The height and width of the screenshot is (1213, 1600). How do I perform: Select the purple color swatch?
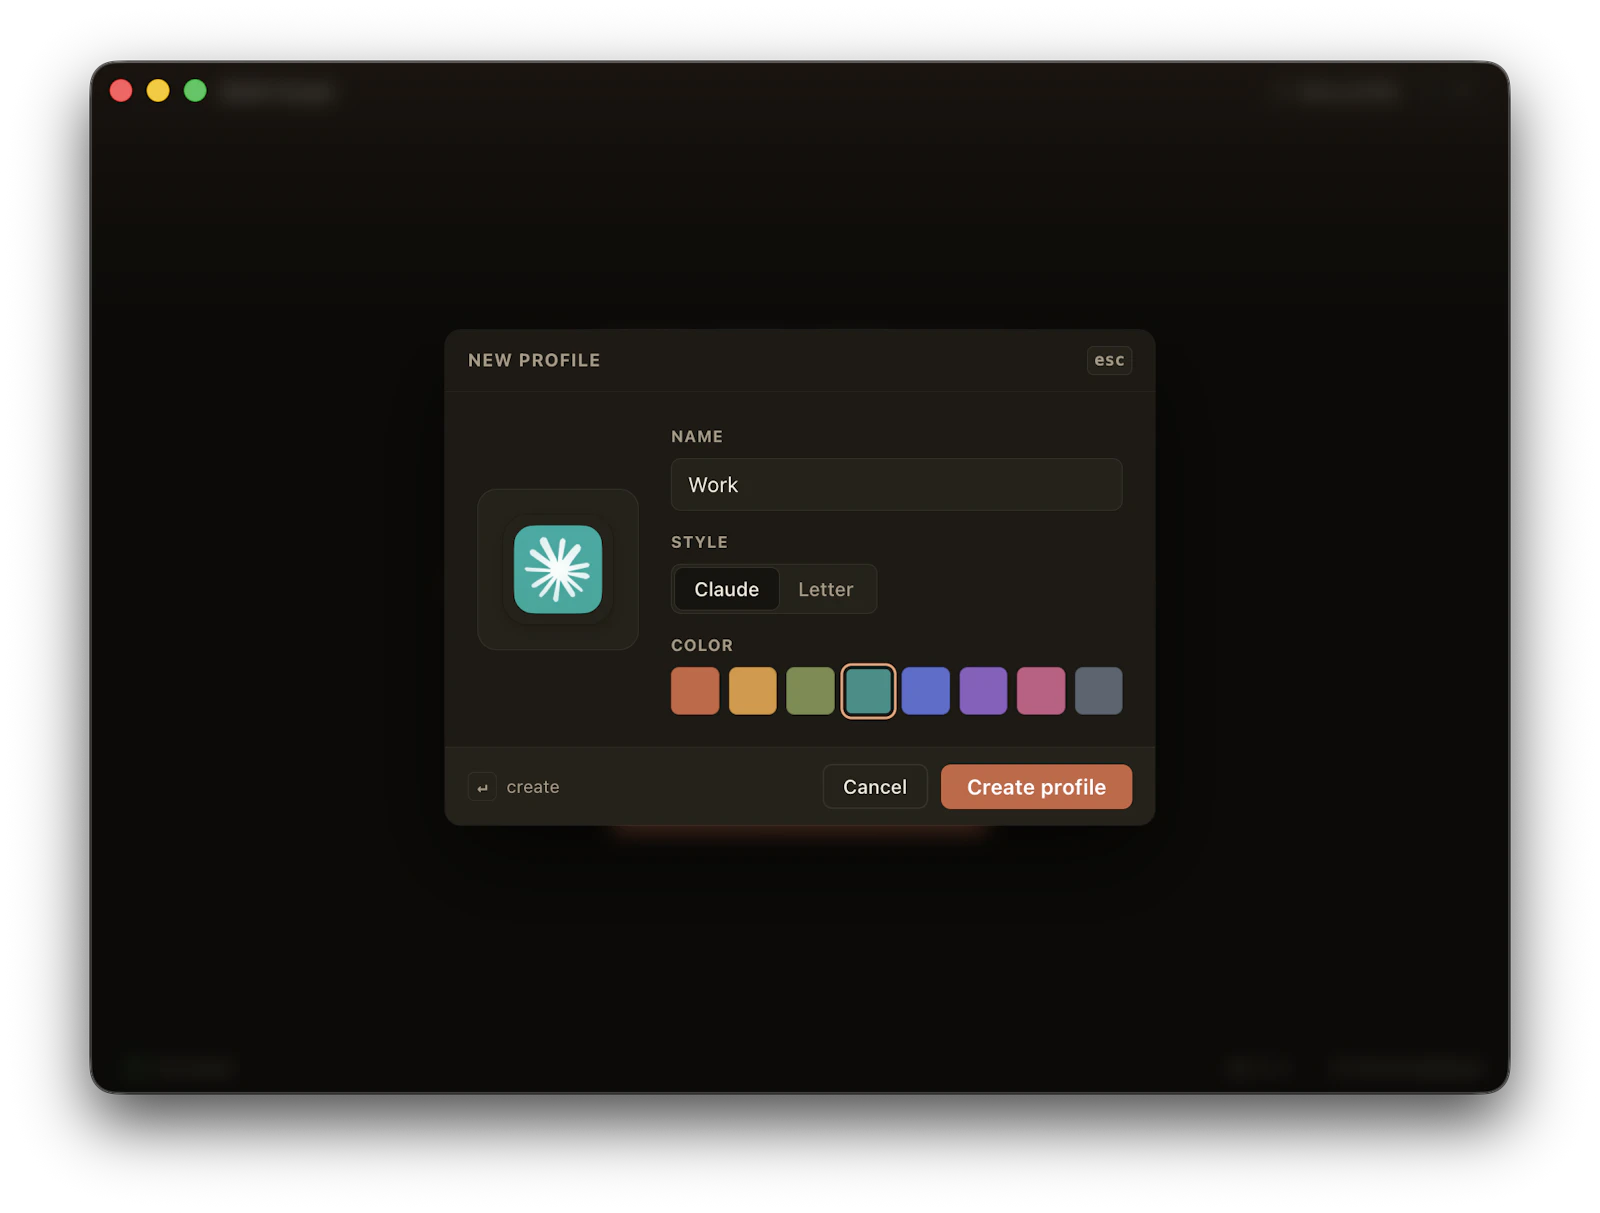tap(983, 691)
